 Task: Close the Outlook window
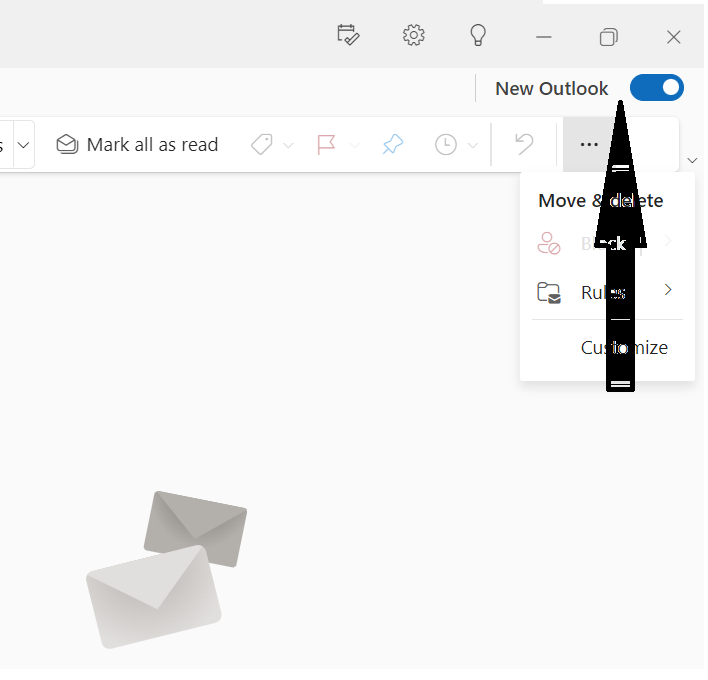pyautogui.click(x=674, y=37)
